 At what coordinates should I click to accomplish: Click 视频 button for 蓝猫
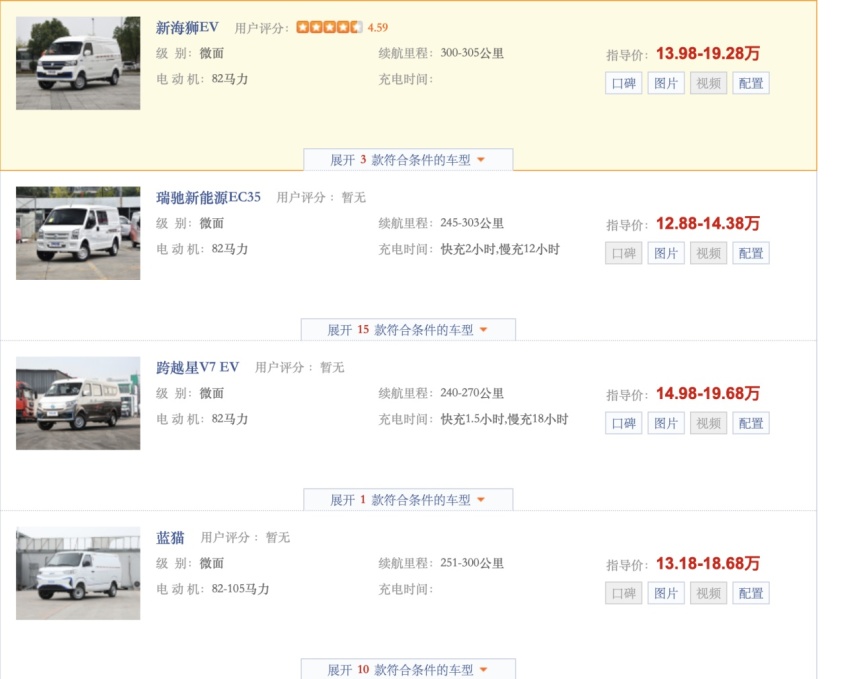[x=708, y=593]
